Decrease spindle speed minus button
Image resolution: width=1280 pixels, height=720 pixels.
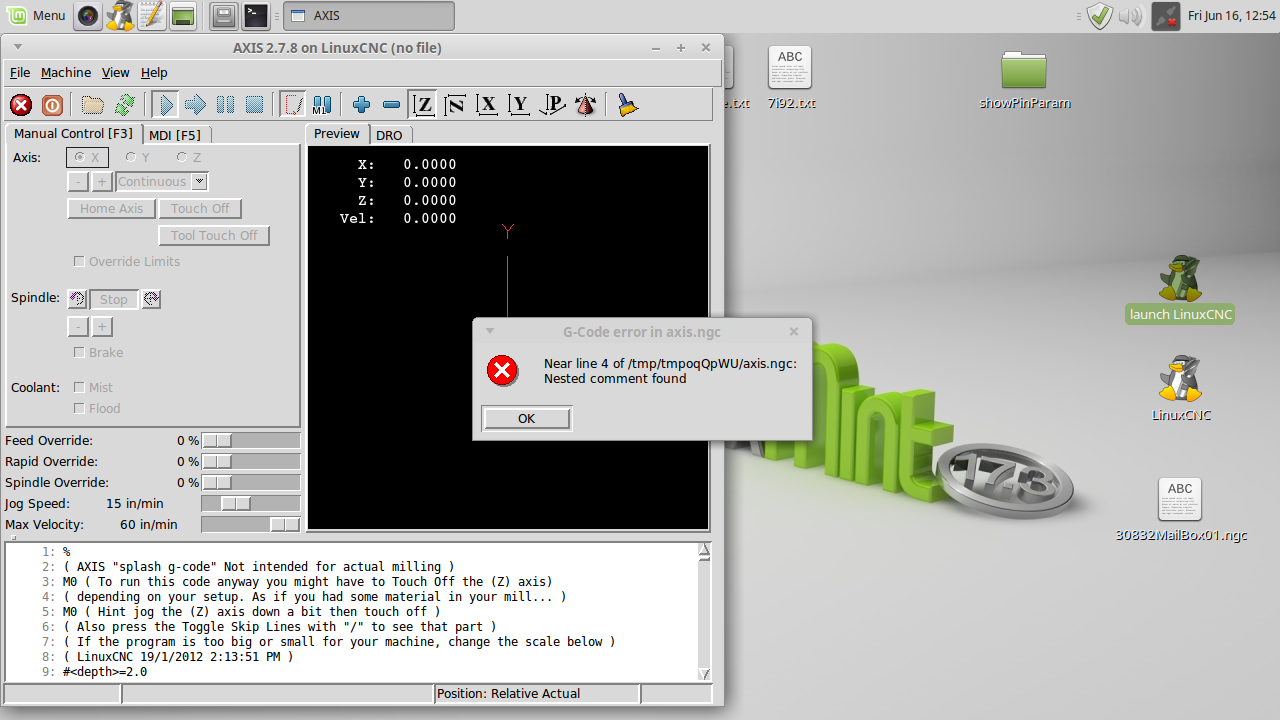coord(78,327)
